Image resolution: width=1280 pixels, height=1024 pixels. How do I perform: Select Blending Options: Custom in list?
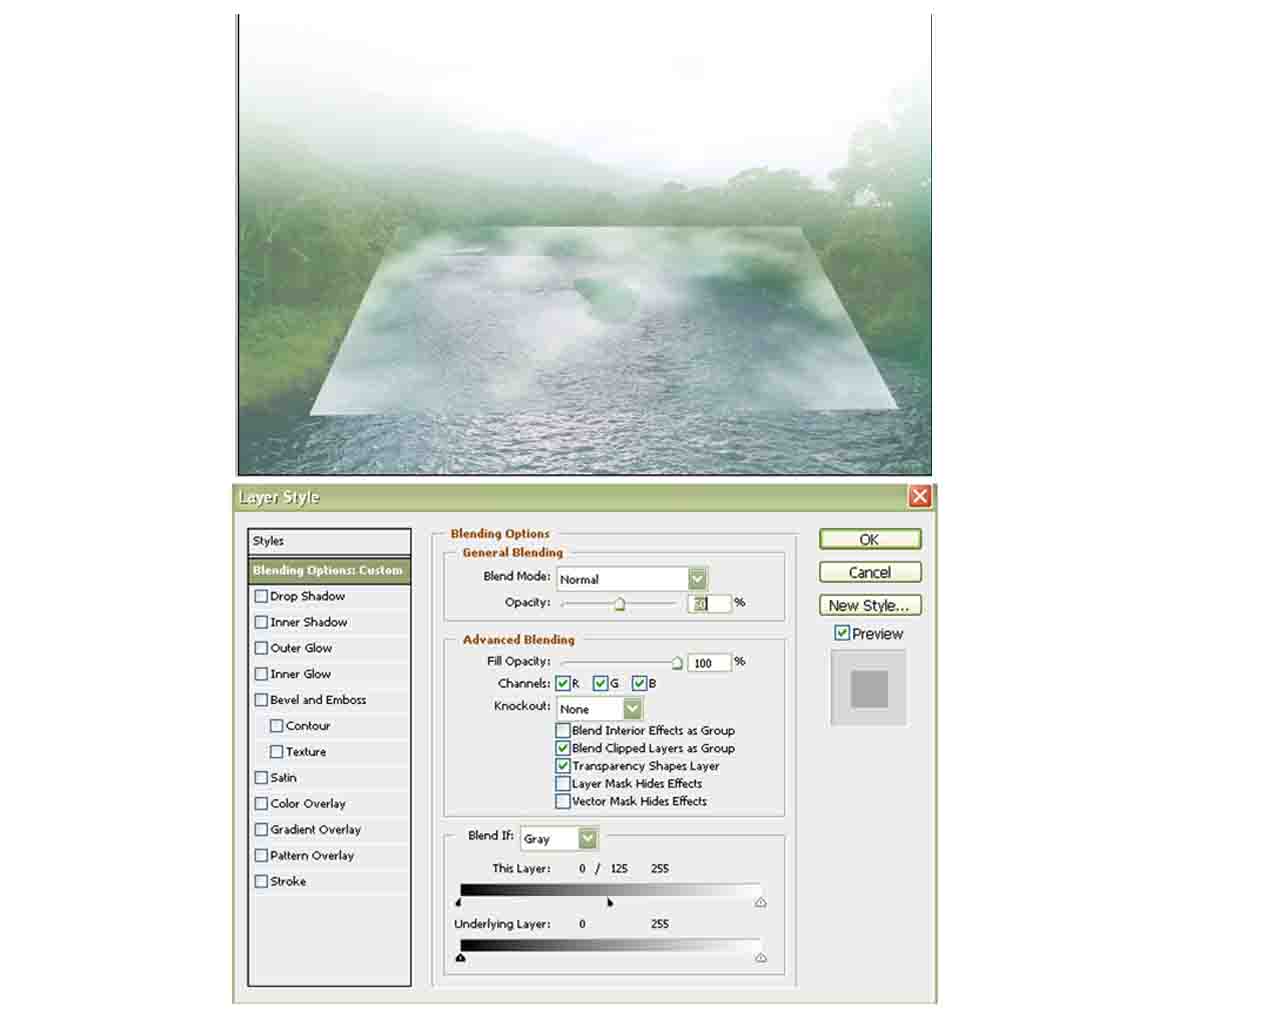(328, 570)
